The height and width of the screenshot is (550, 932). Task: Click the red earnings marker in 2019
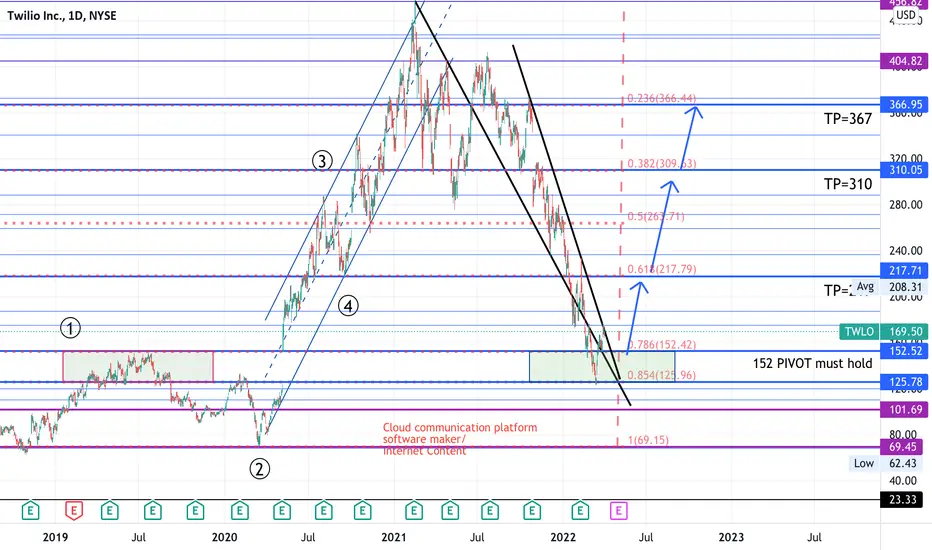(74, 510)
